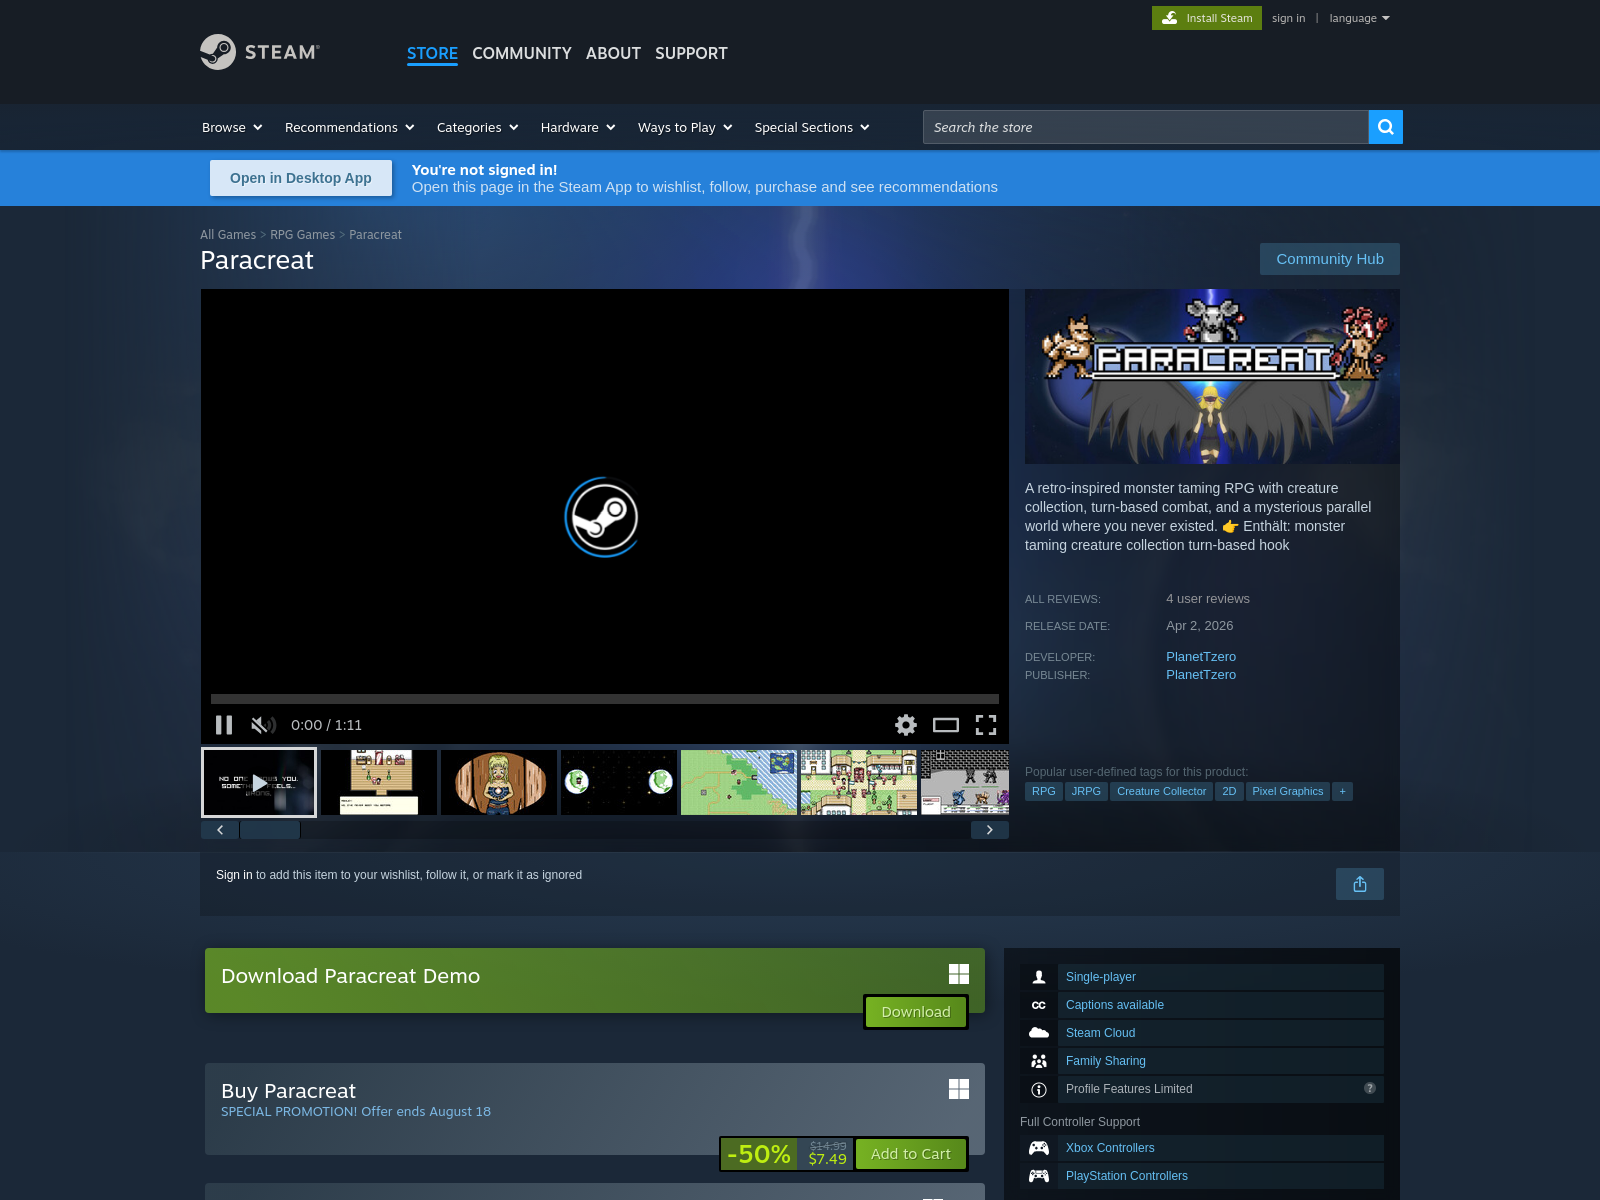Open video settings gear
This screenshot has width=1600, height=1200.
[x=906, y=725]
